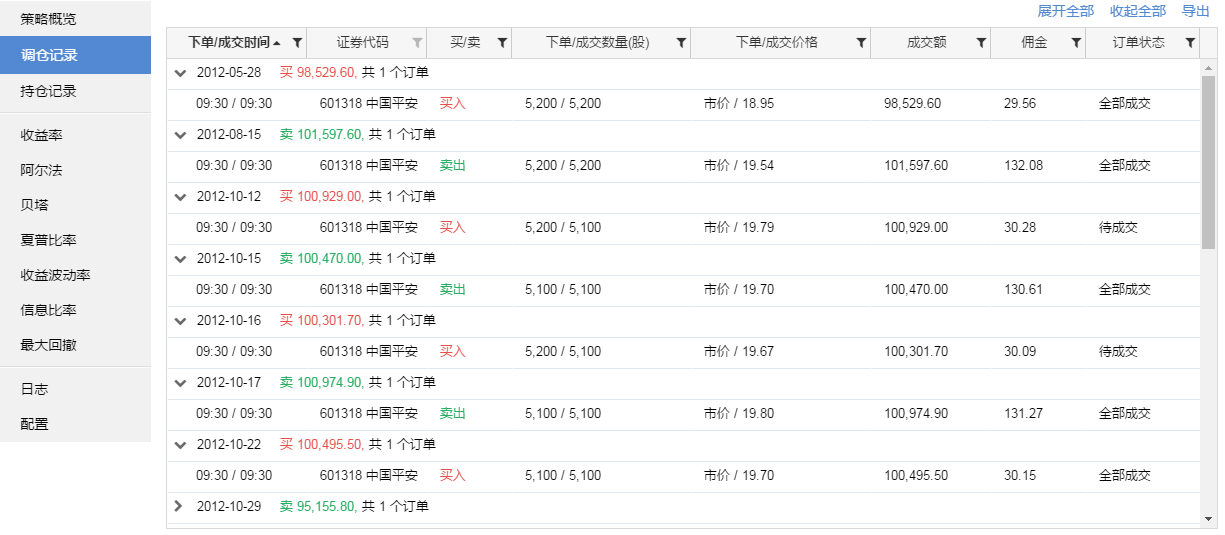Open filter for 下单/成交数量(股) column
This screenshot has width=1225, height=535.
681,43
